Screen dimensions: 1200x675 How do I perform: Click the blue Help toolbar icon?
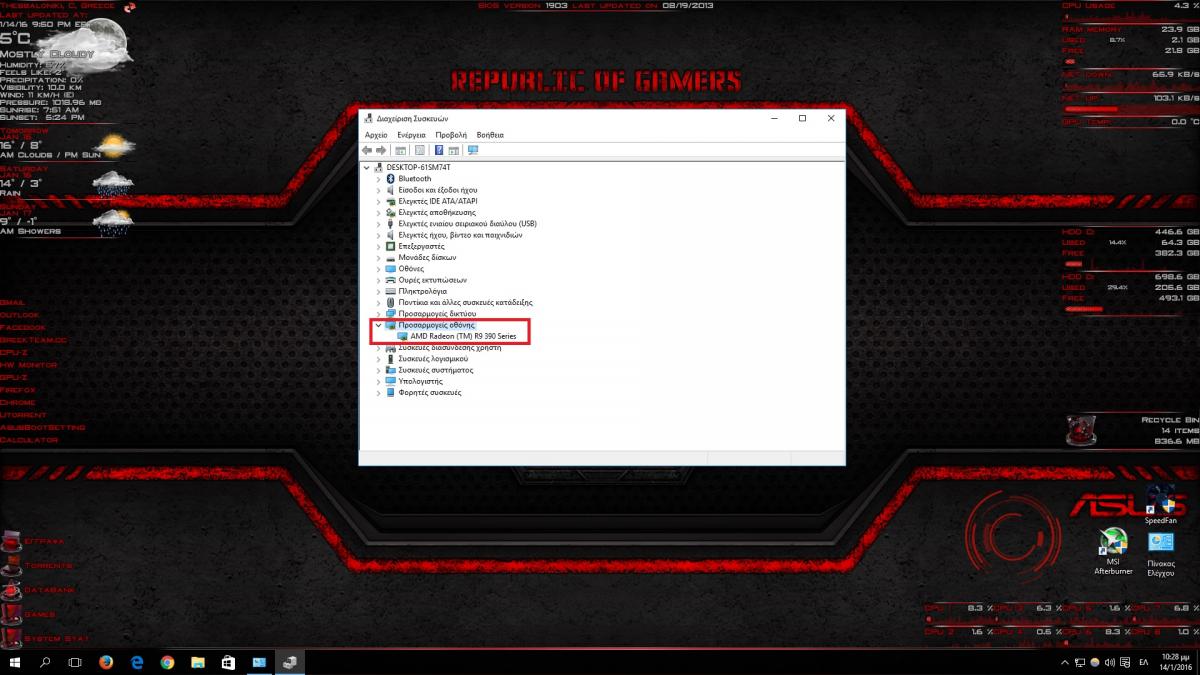tap(439, 150)
